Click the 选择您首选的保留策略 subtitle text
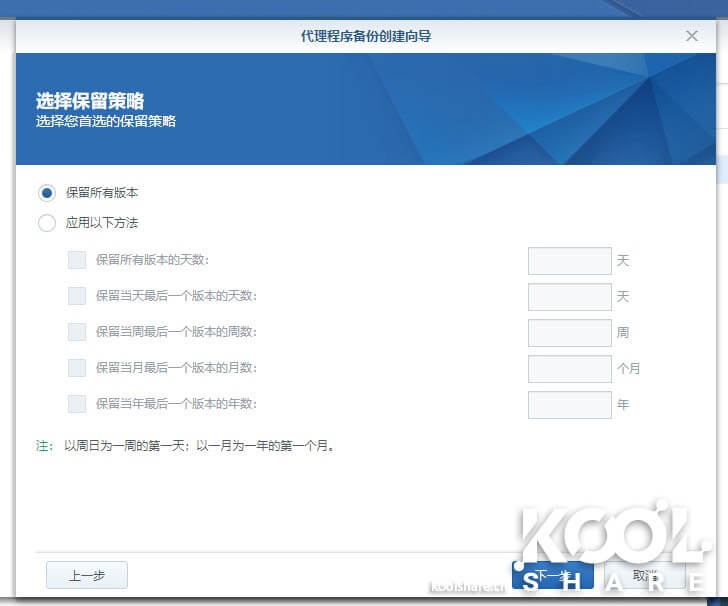Screen dimensions: 728x606 pyautogui.click(x=106, y=121)
